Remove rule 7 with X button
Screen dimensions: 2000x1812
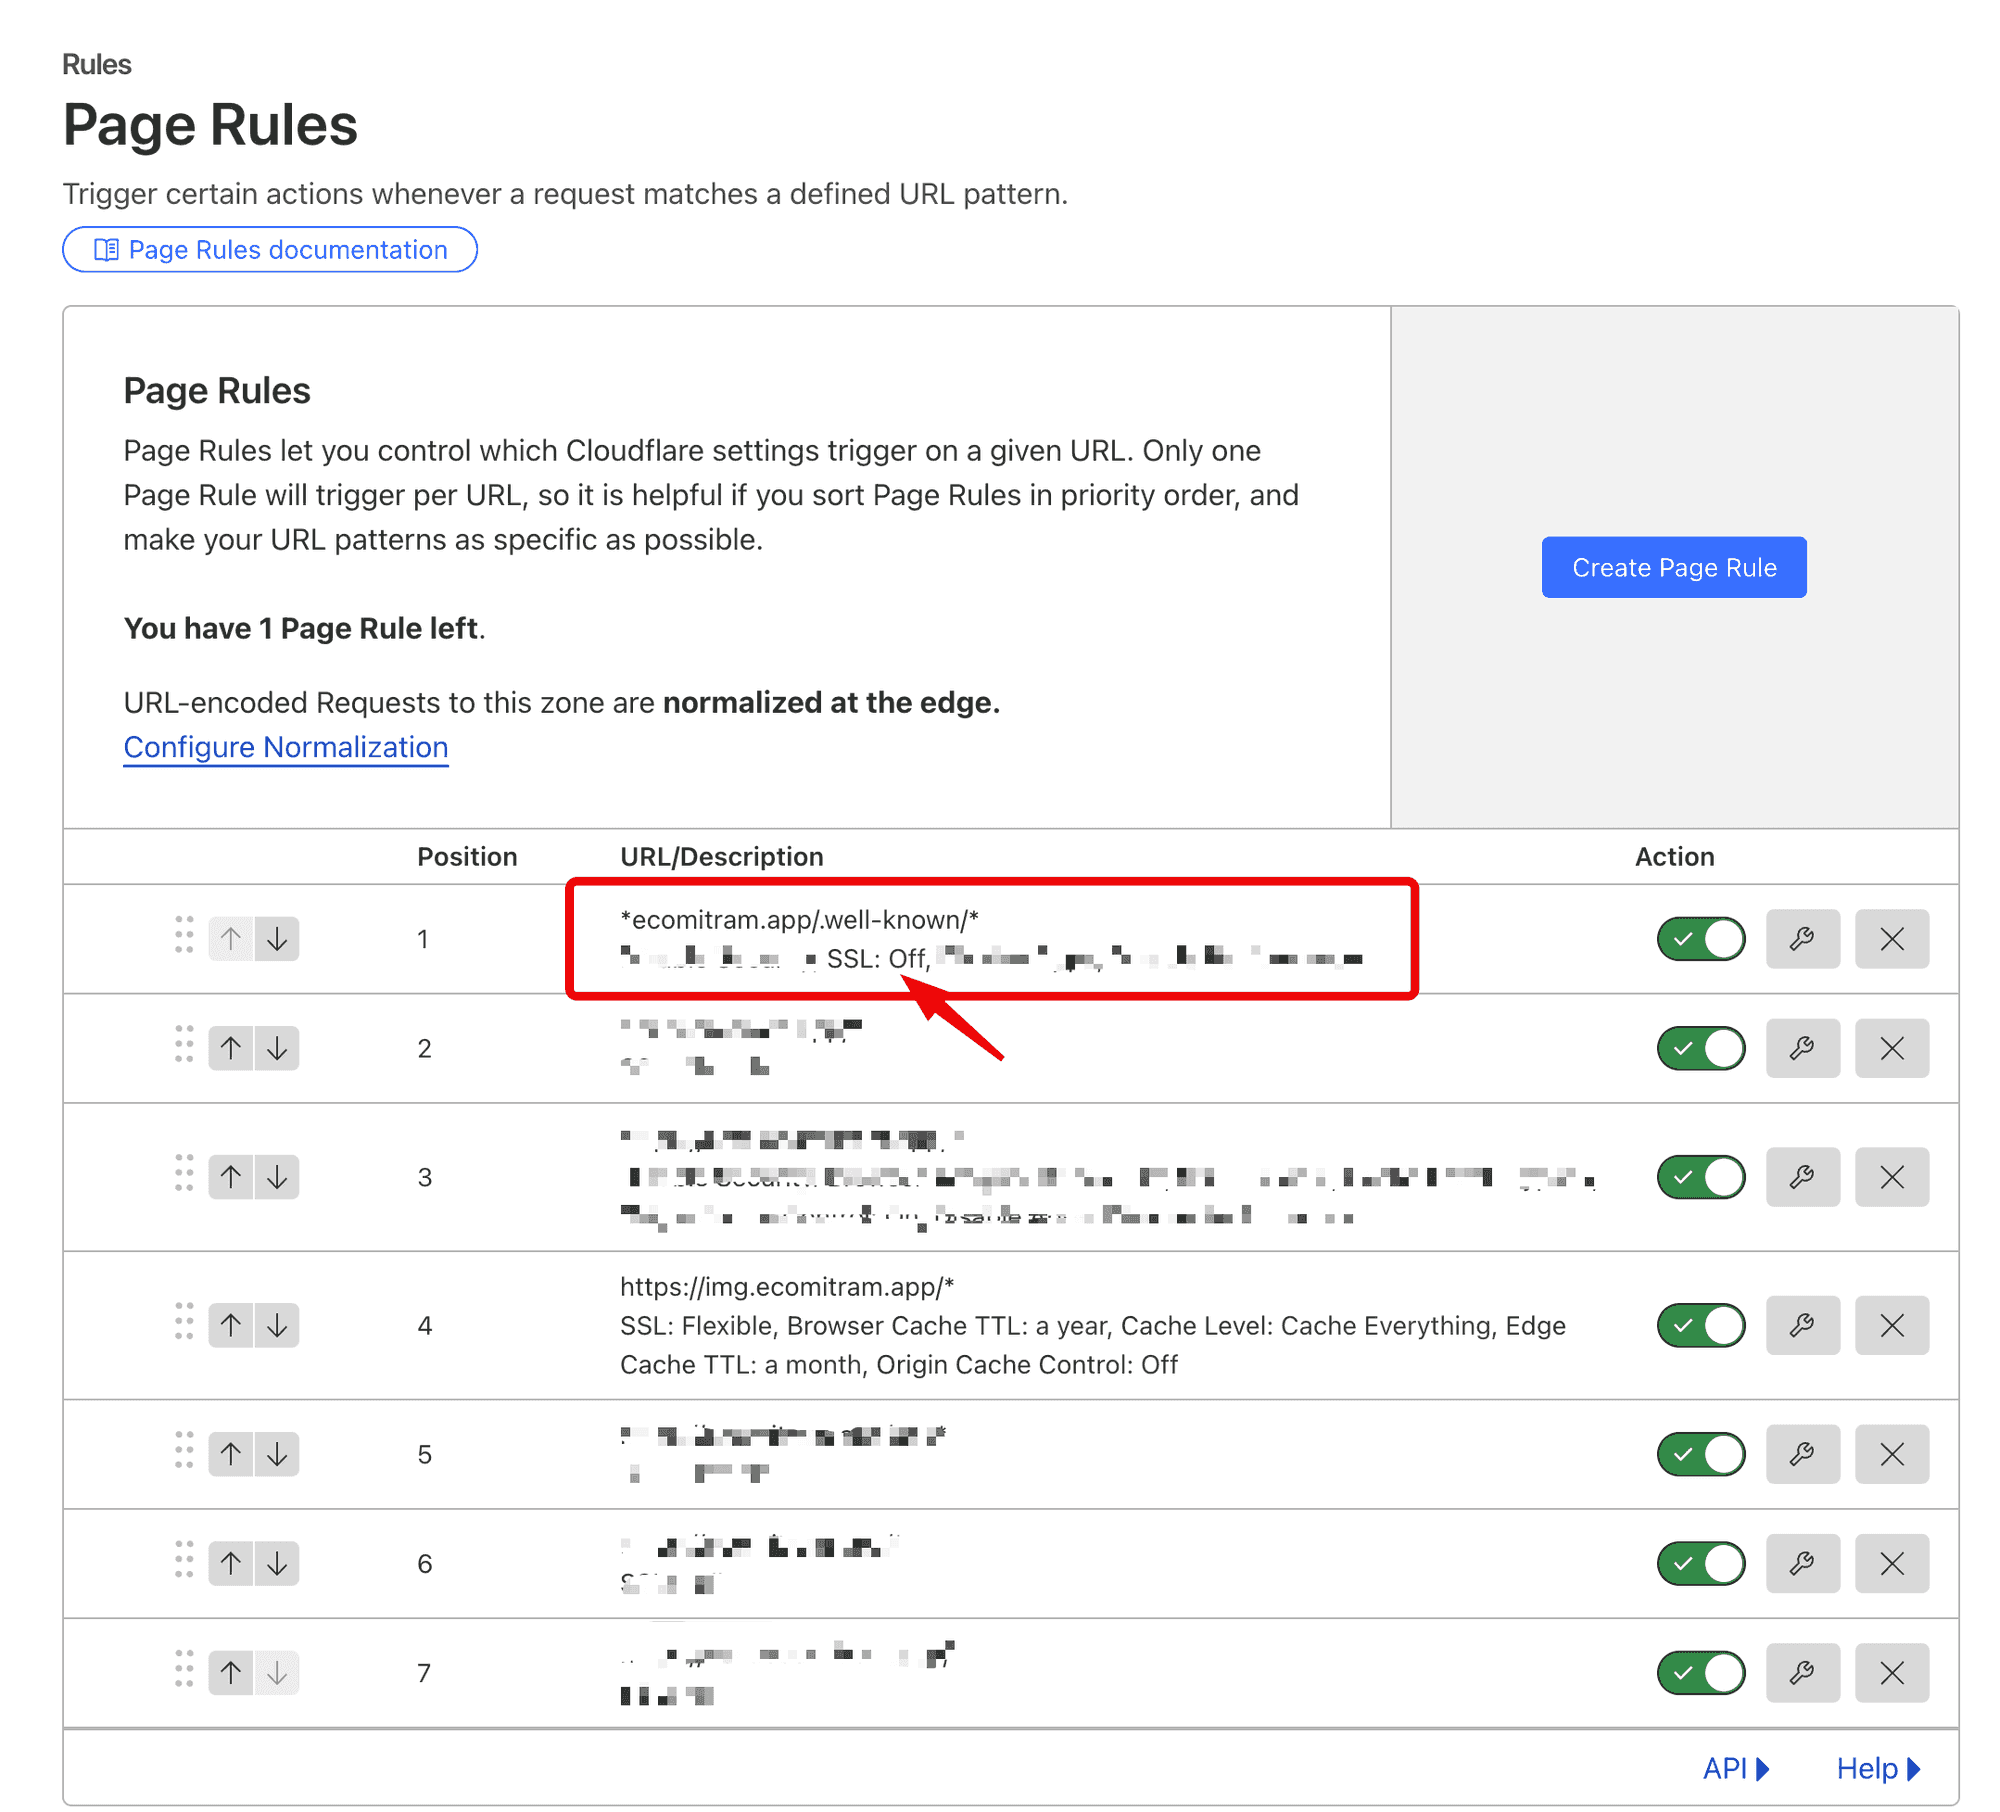coord(1891,1672)
